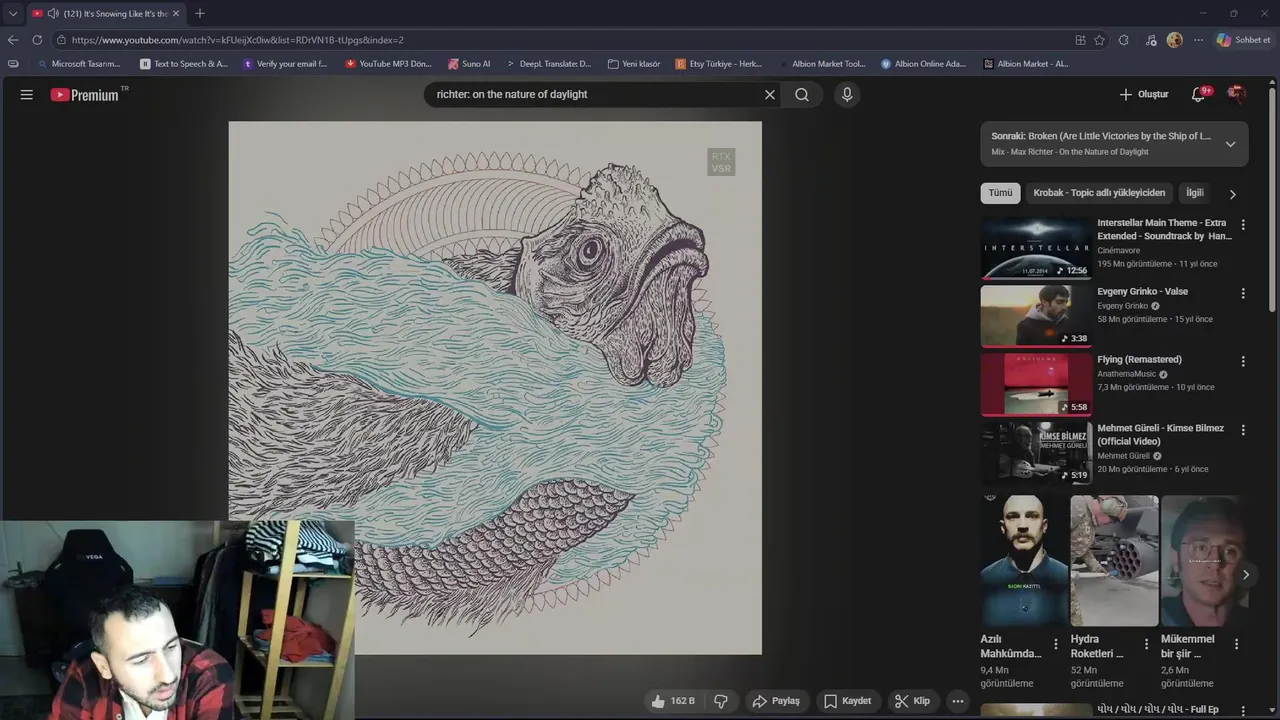Screen dimensions: 1280x720
Task: Select the İlgili filter chip
Action: point(1195,193)
